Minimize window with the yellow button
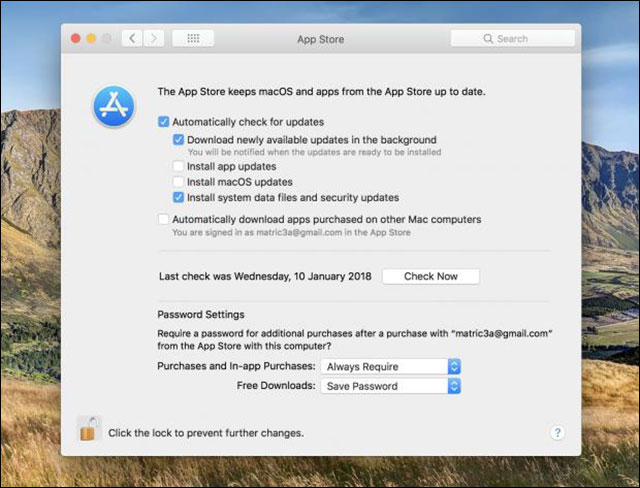Image resolution: width=640 pixels, height=488 pixels. (91, 38)
